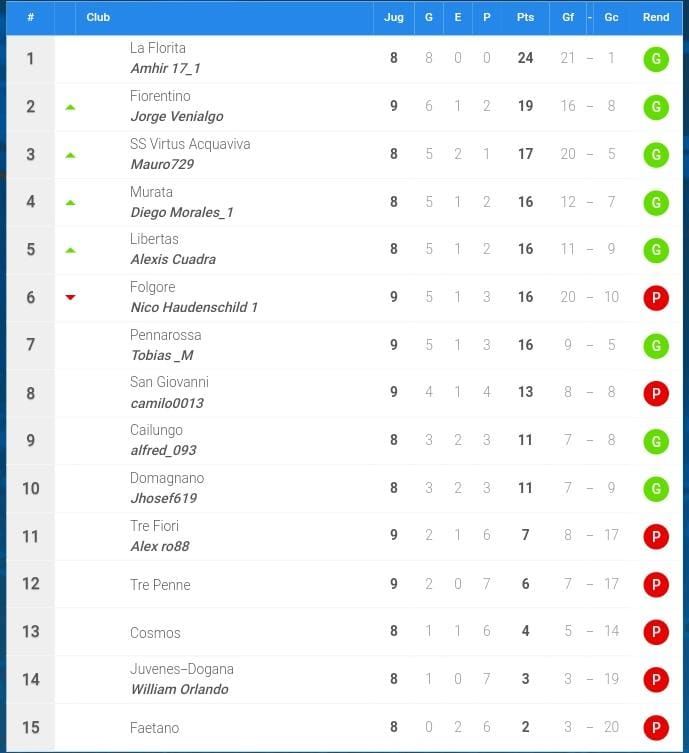Screen dimensions: 689x753
Task: Click Domagnano's green G form badge
Action: [x=655, y=489]
